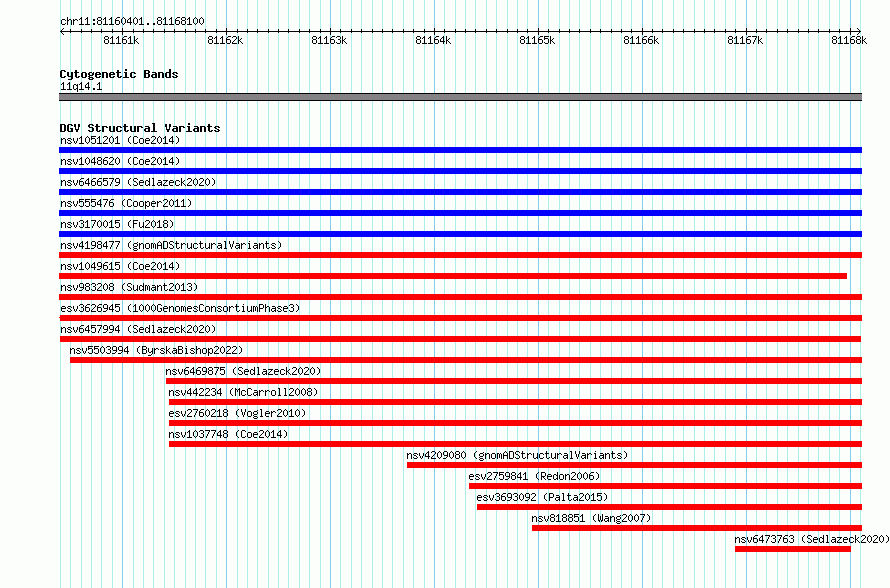The image size is (890, 588).
Task: Click the 81166k ruler tick label
Action: [x=641, y=41]
